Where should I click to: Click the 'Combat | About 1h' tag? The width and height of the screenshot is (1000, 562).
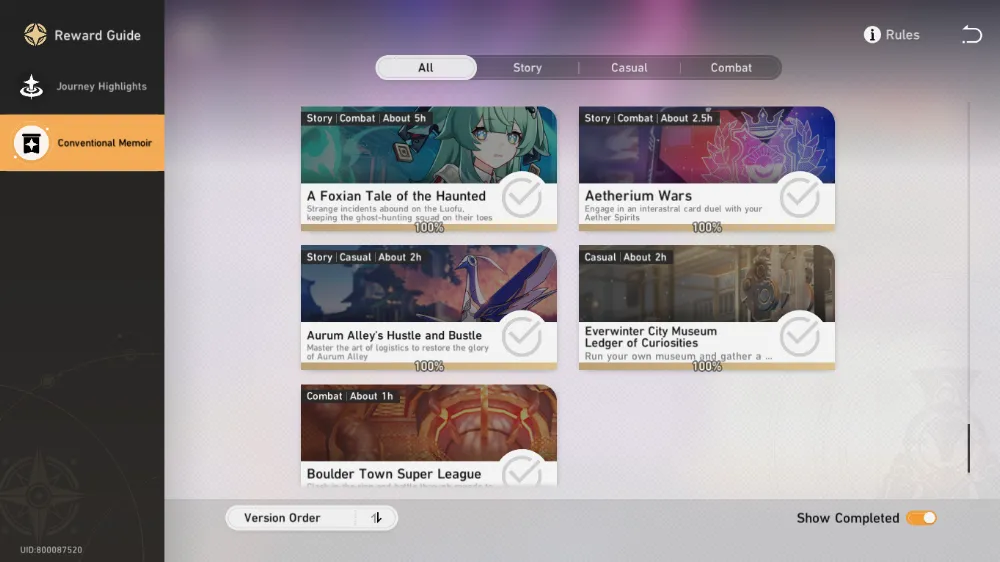pyautogui.click(x=349, y=396)
